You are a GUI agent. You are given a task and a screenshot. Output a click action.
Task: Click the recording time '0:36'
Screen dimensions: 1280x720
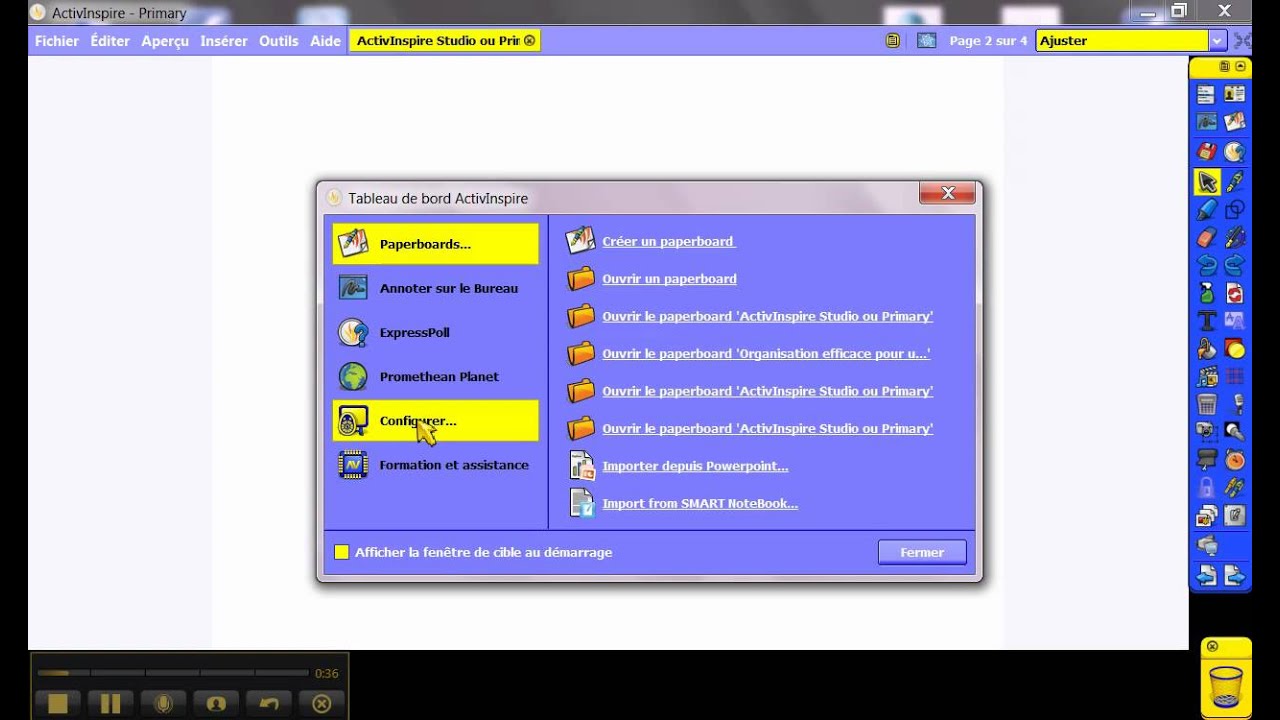327,673
